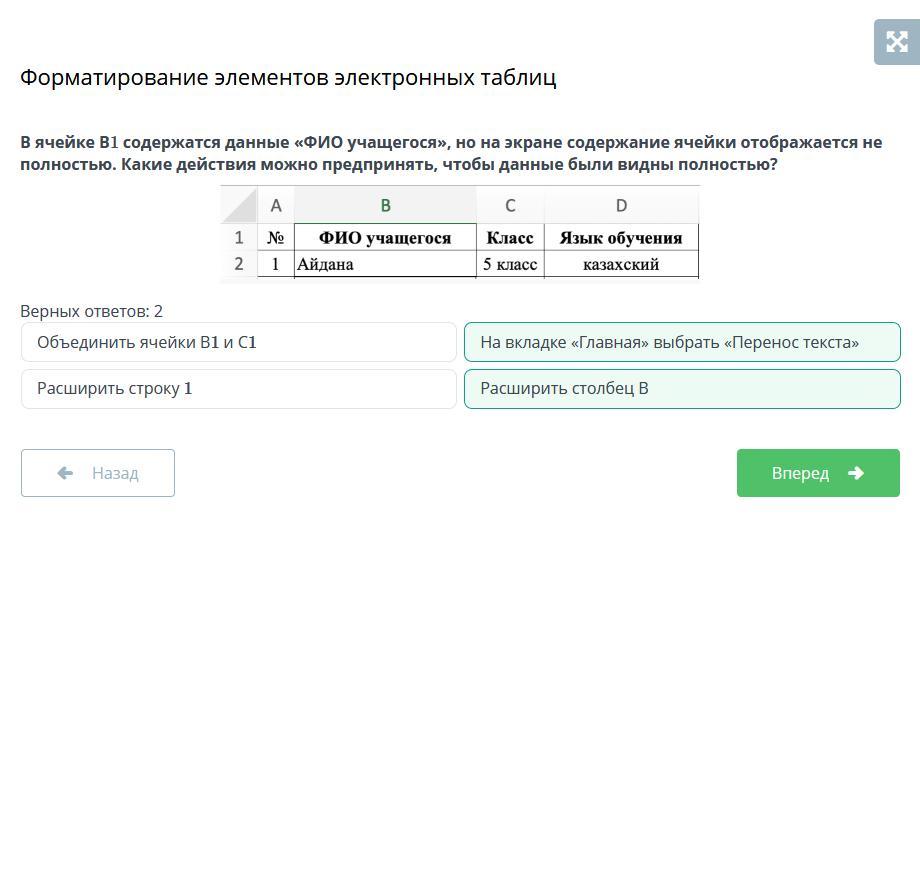The height and width of the screenshot is (870, 920).
Task: Click the fullscreen expand icon
Action: pos(896,42)
